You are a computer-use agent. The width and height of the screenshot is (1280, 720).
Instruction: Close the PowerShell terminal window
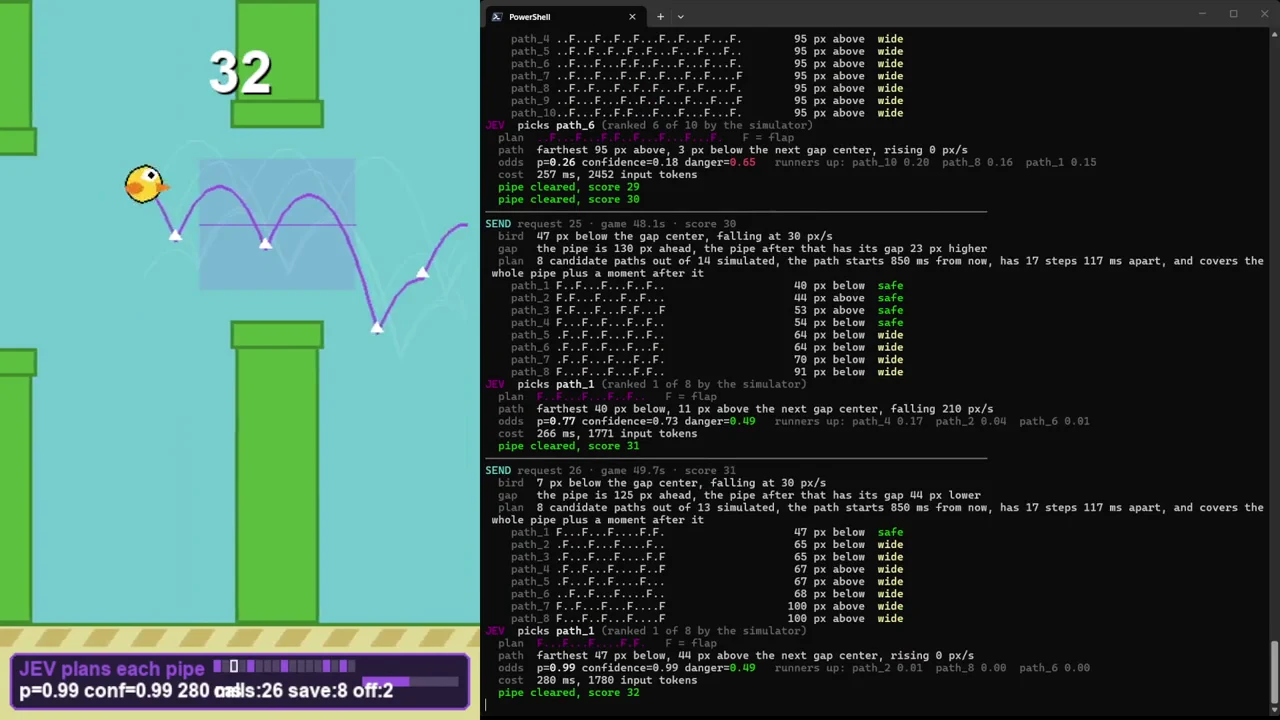click(x=1264, y=14)
